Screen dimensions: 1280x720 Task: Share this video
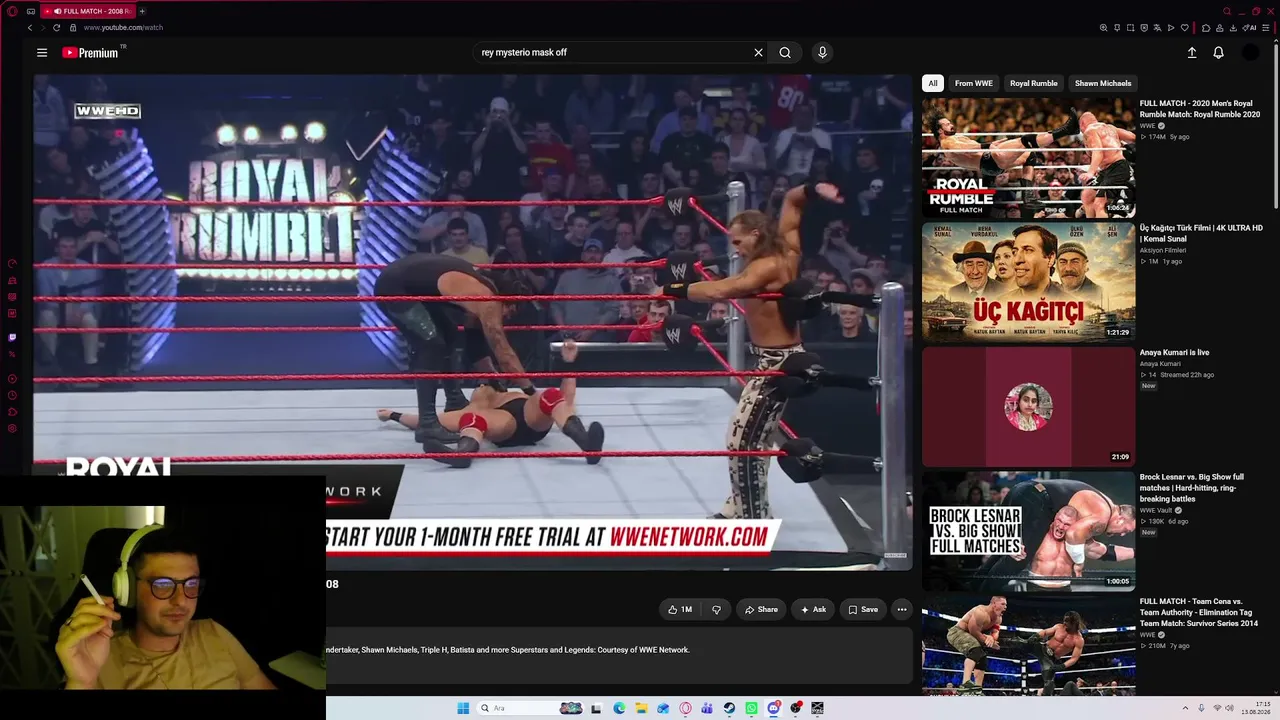coord(761,609)
